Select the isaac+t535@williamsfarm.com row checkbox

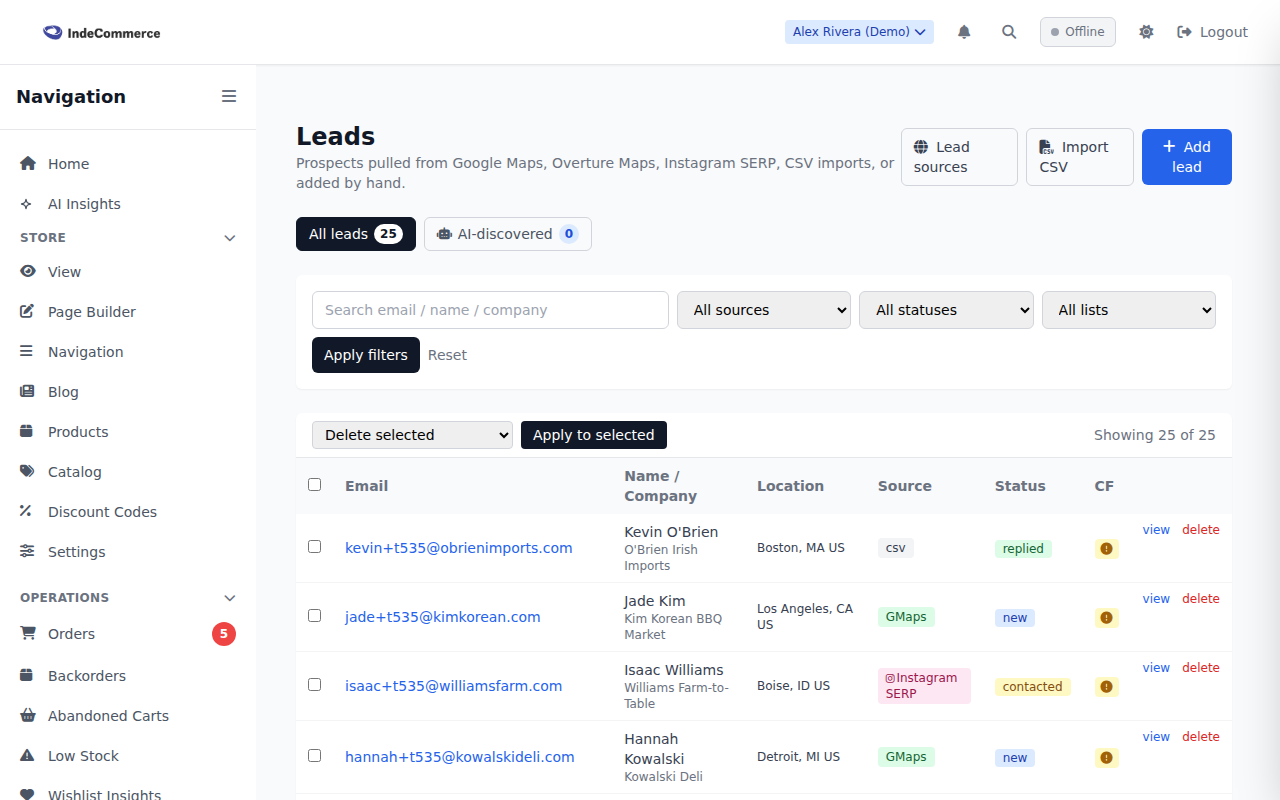pos(315,684)
